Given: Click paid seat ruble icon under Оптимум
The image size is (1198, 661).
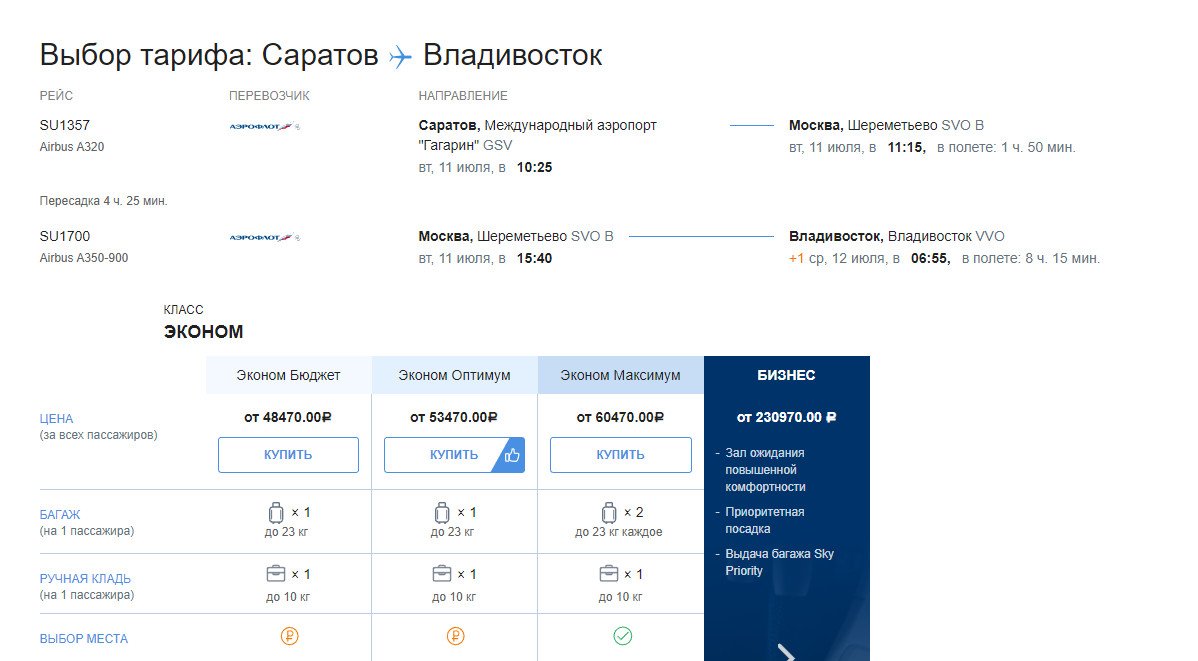Looking at the screenshot, I should (455, 636).
